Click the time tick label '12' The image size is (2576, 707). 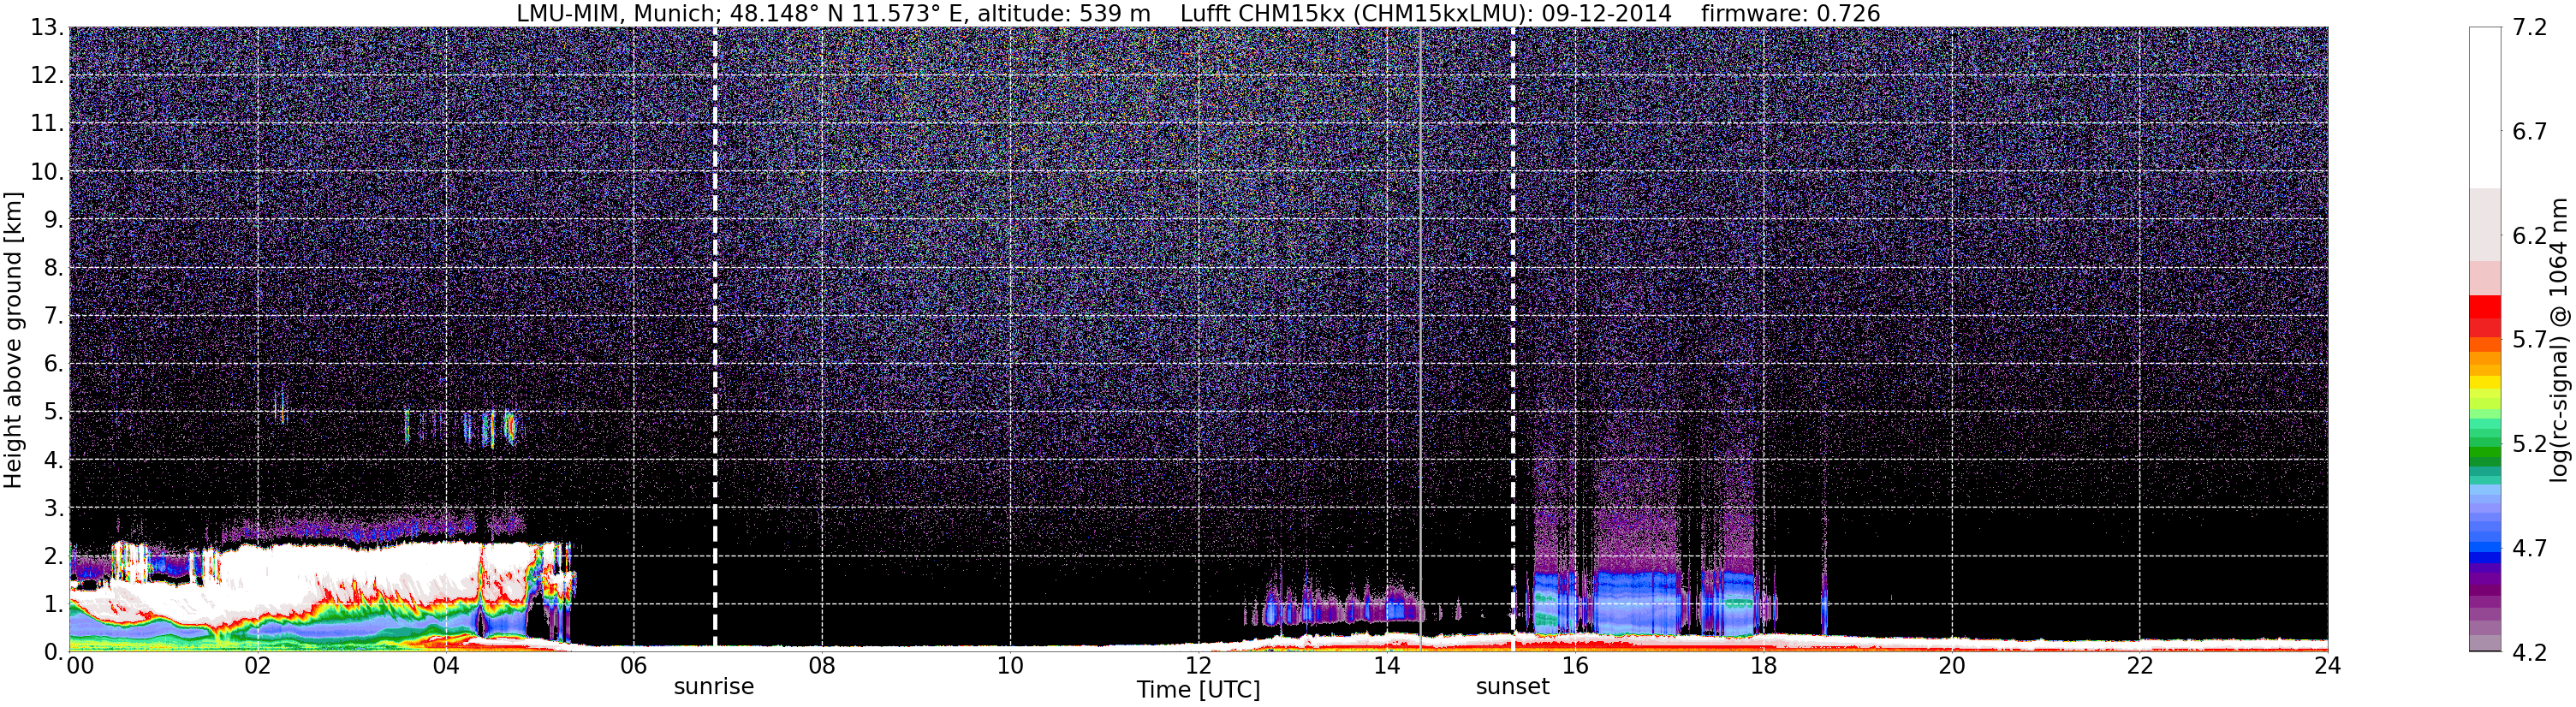click(1198, 666)
